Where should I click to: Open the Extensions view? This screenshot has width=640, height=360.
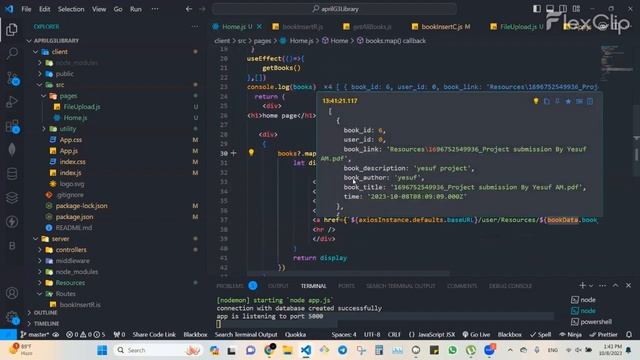pos(12,126)
